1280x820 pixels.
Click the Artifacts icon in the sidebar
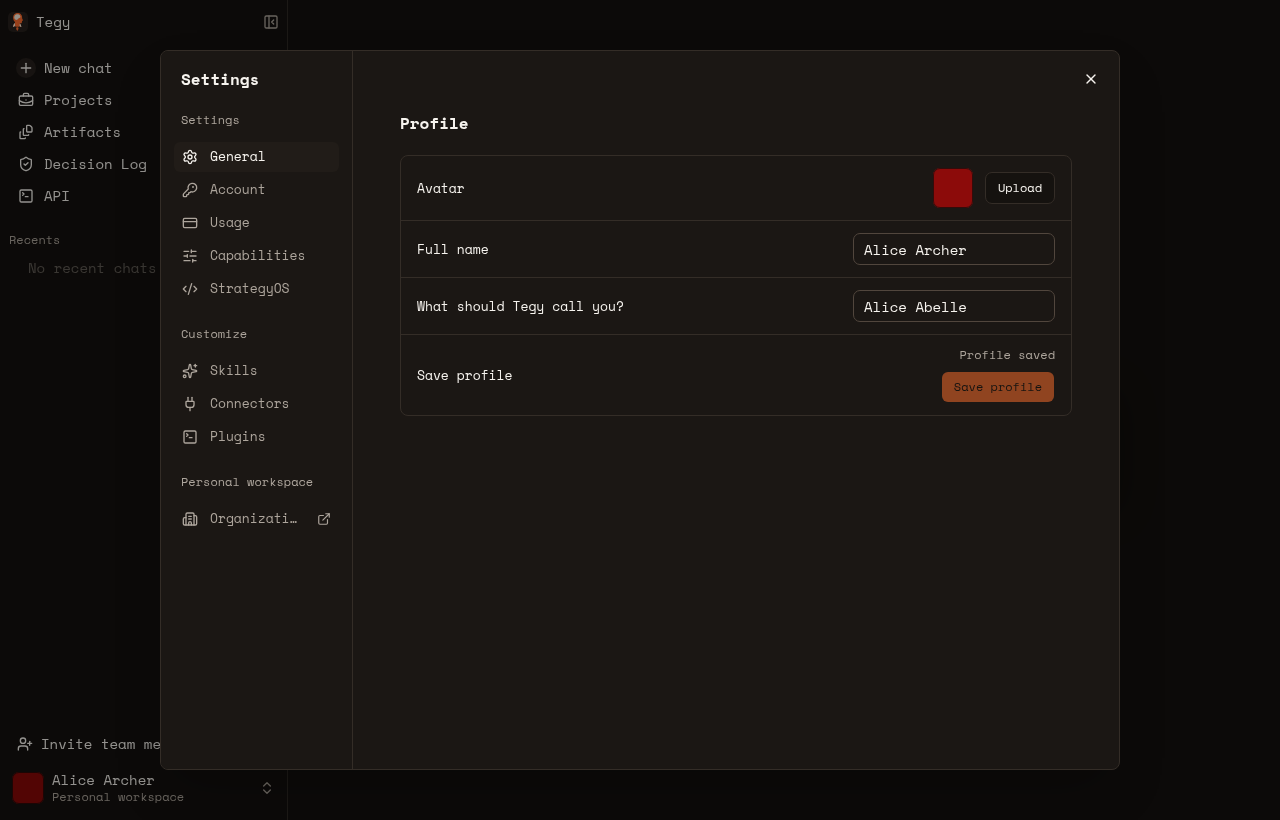(x=26, y=132)
